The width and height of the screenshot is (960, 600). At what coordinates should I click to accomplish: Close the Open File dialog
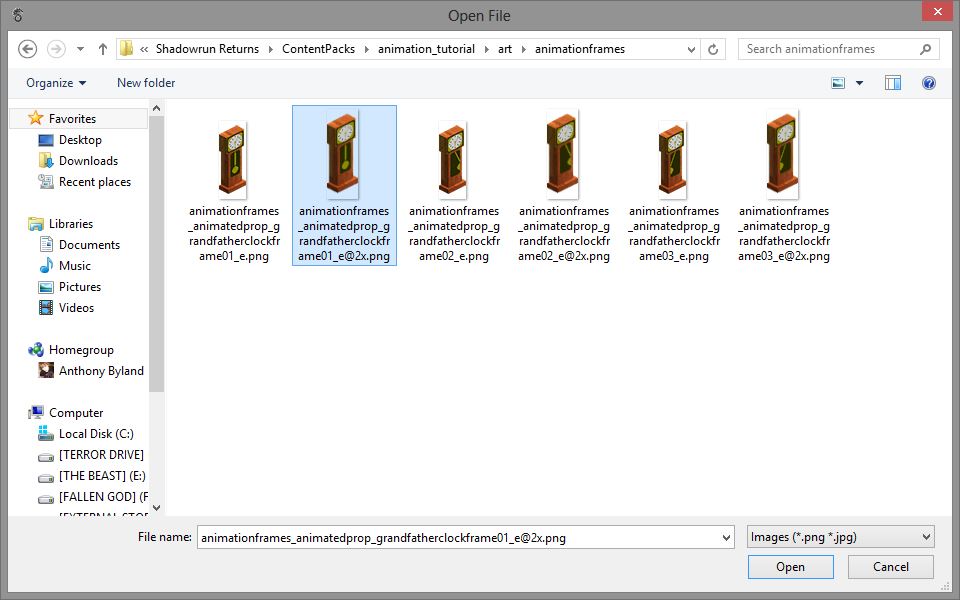coord(937,12)
